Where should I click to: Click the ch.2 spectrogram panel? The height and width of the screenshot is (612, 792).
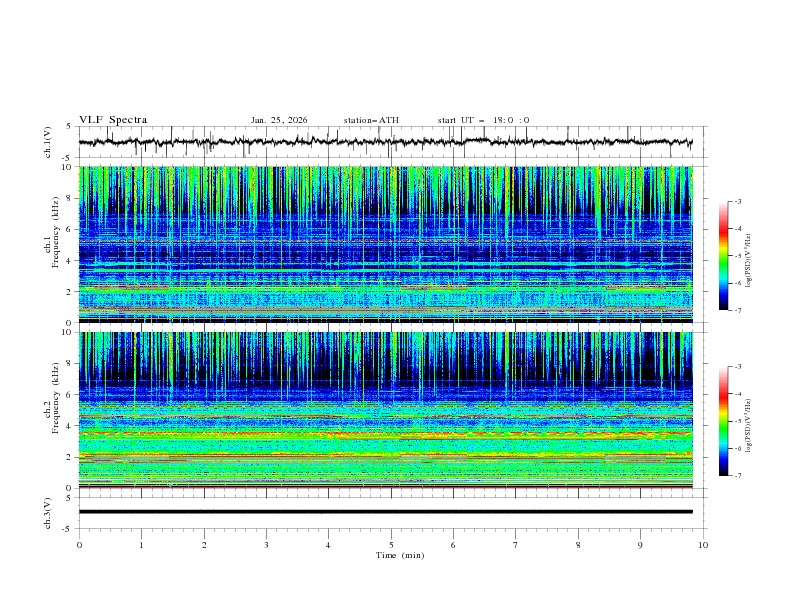tap(385, 410)
